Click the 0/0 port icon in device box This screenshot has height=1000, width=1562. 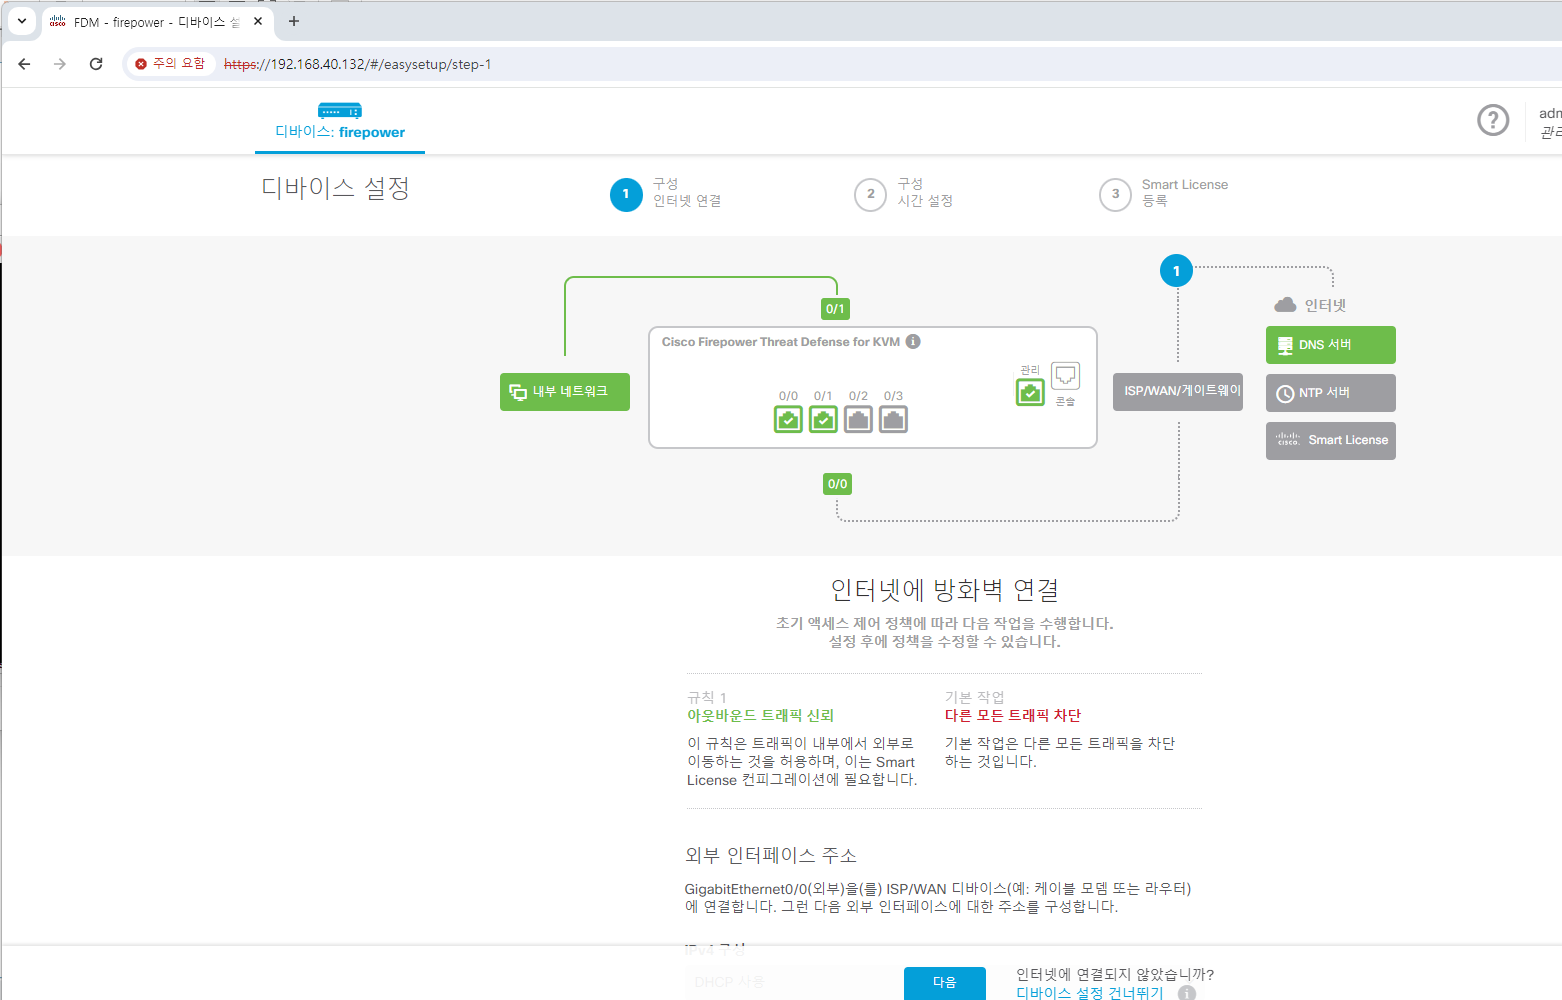click(788, 419)
